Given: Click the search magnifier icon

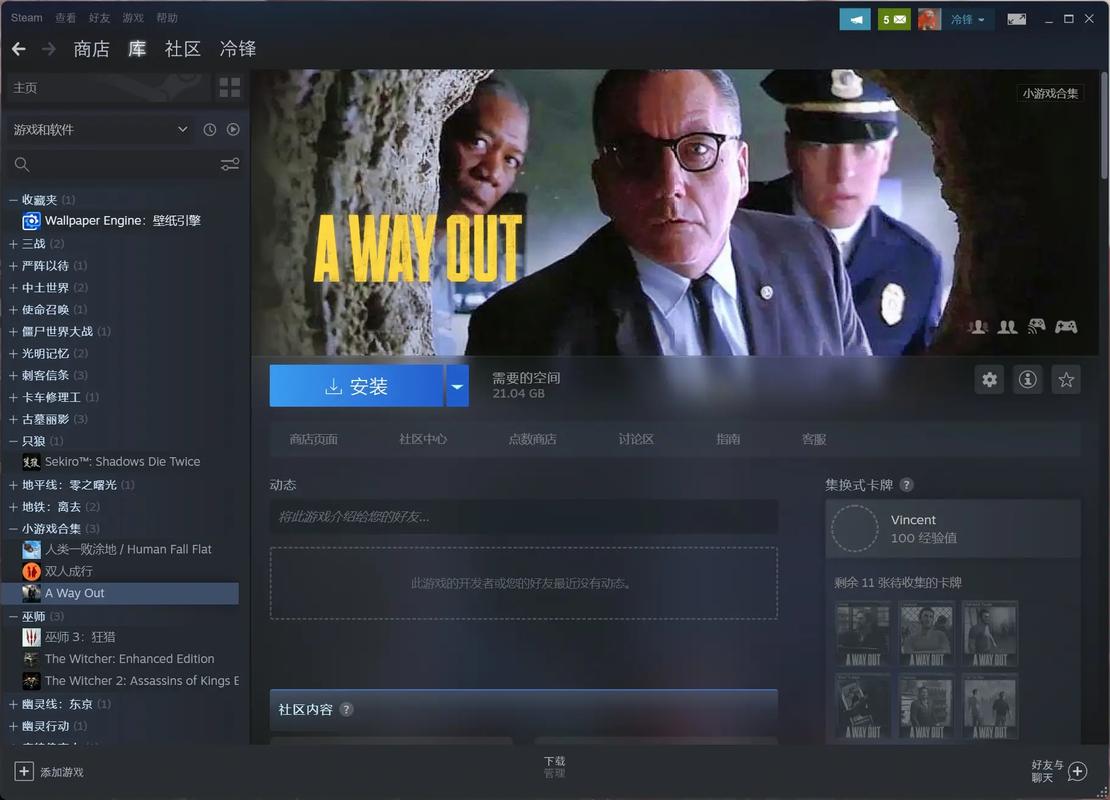Looking at the screenshot, I should point(22,165).
